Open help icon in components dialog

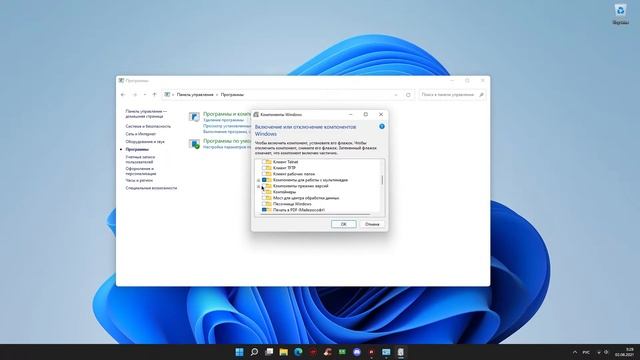[382, 127]
